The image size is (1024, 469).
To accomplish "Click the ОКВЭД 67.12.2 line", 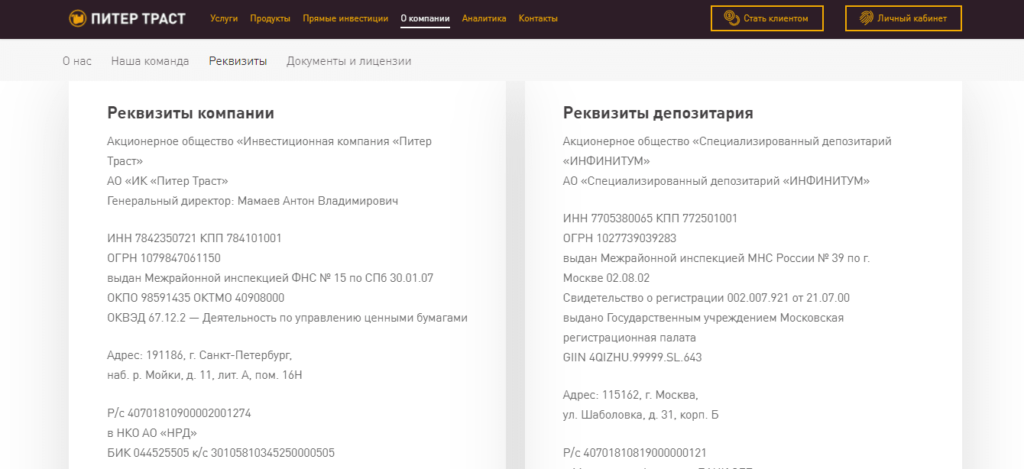I will click(x=287, y=318).
